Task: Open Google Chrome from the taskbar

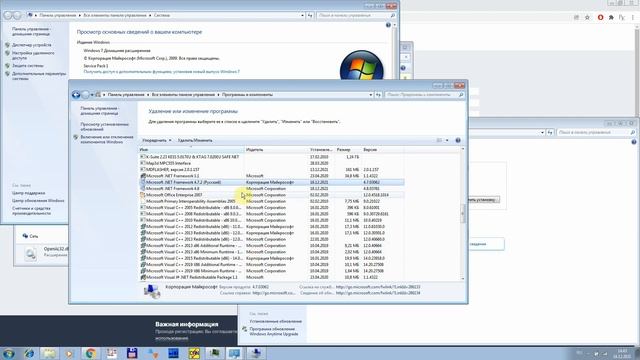Action: 91,353
